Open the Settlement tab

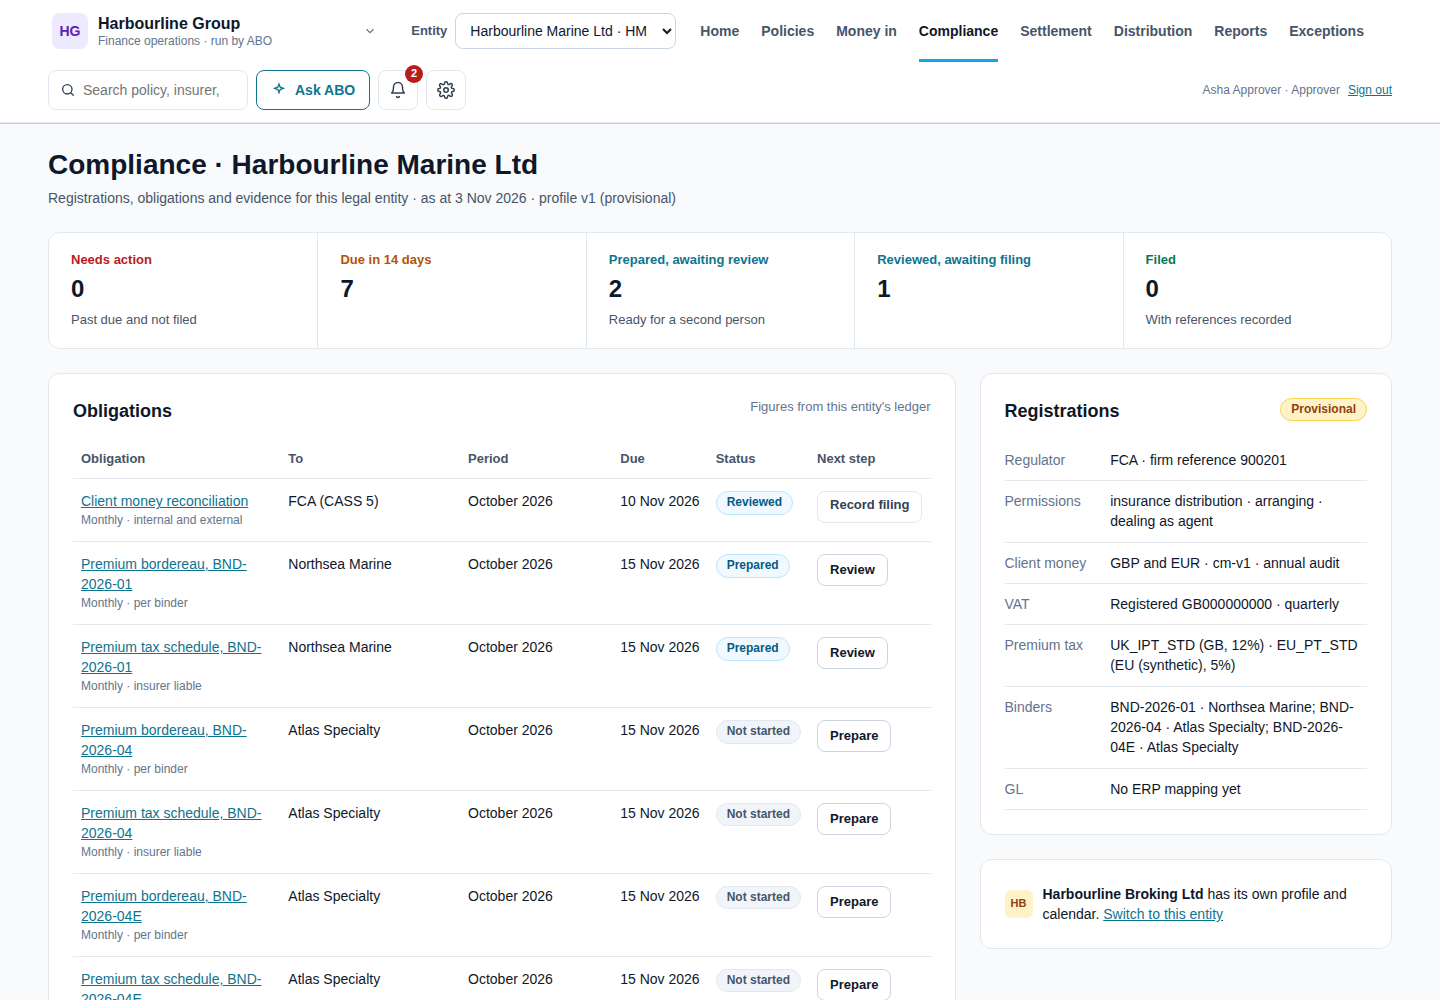point(1055,31)
